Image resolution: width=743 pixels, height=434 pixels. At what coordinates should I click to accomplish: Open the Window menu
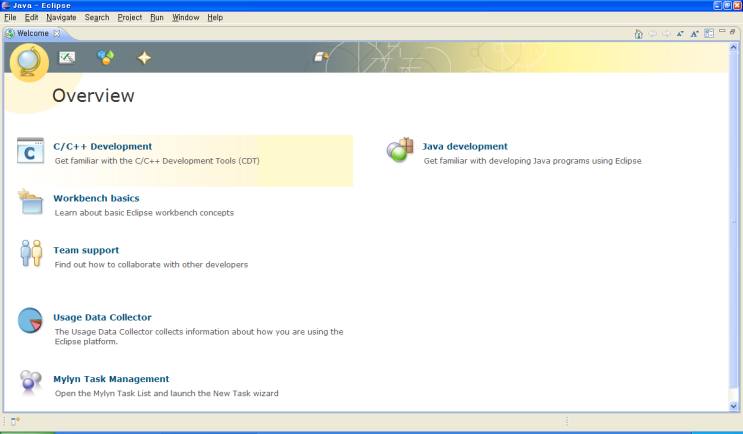click(186, 18)
